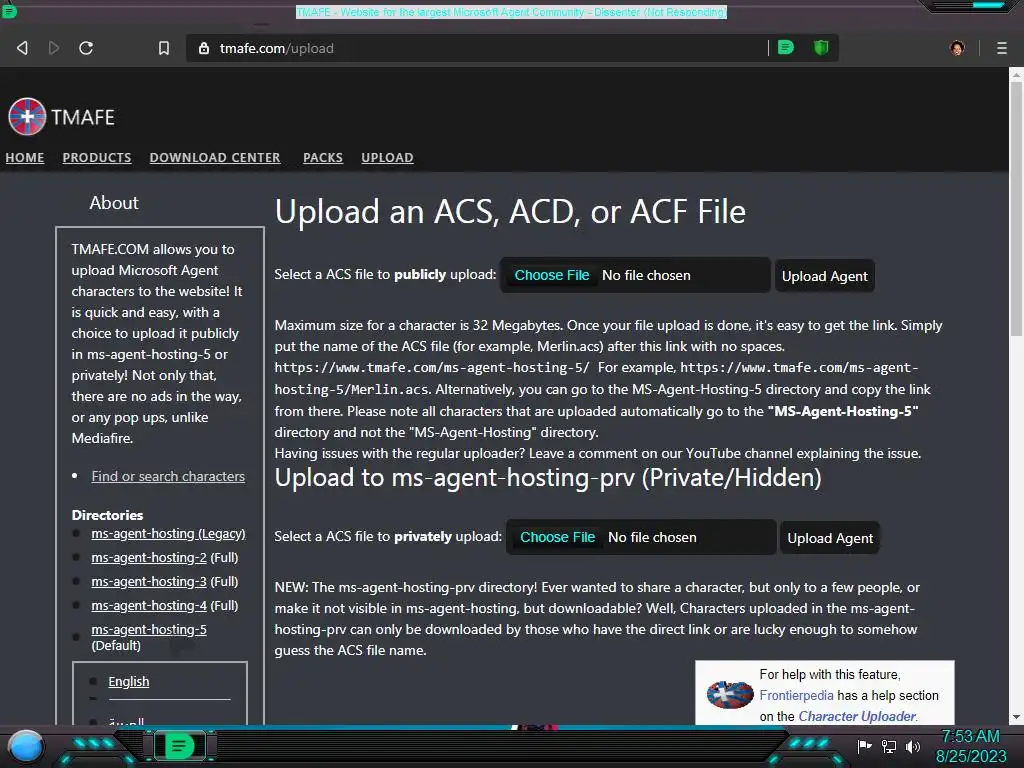
Task: Open the PRODUCTS nav item
Action: click(x=97, y=158)
